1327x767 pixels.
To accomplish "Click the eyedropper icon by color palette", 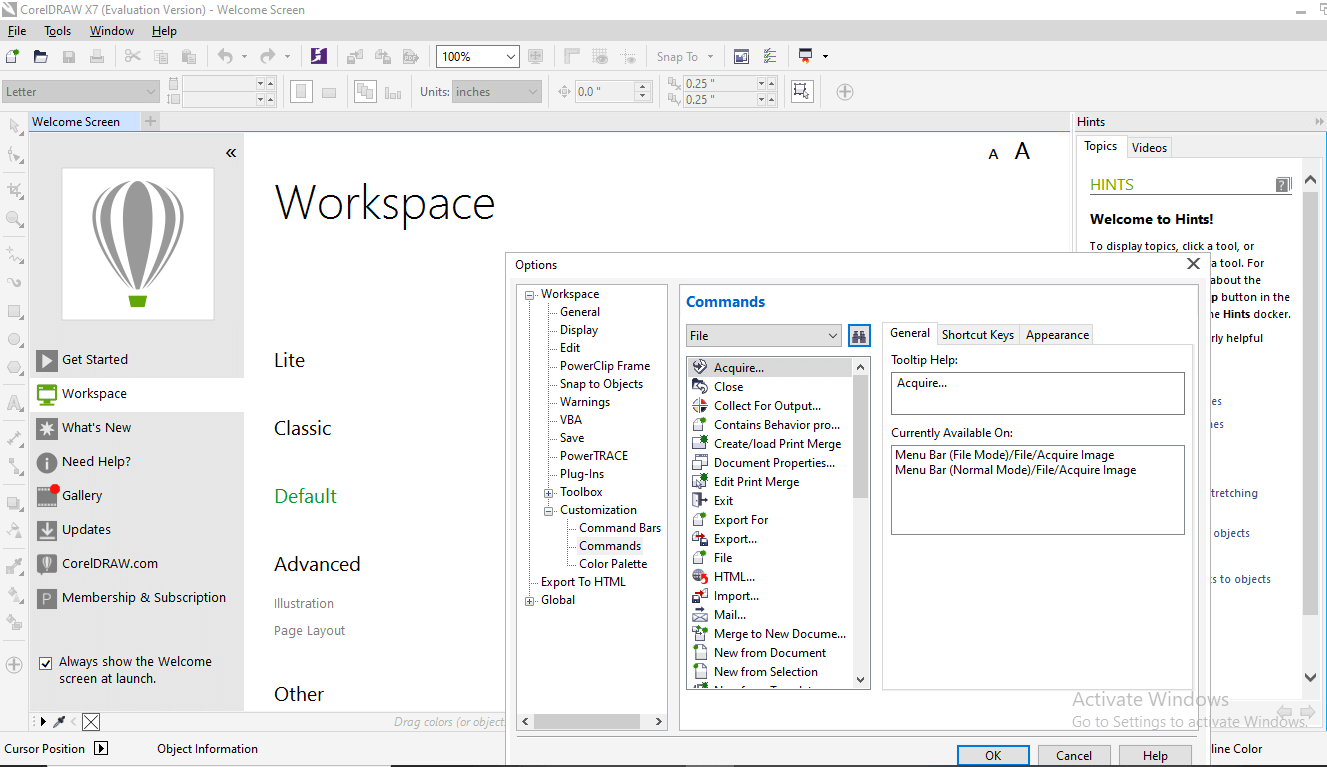I will click(59, 721).
